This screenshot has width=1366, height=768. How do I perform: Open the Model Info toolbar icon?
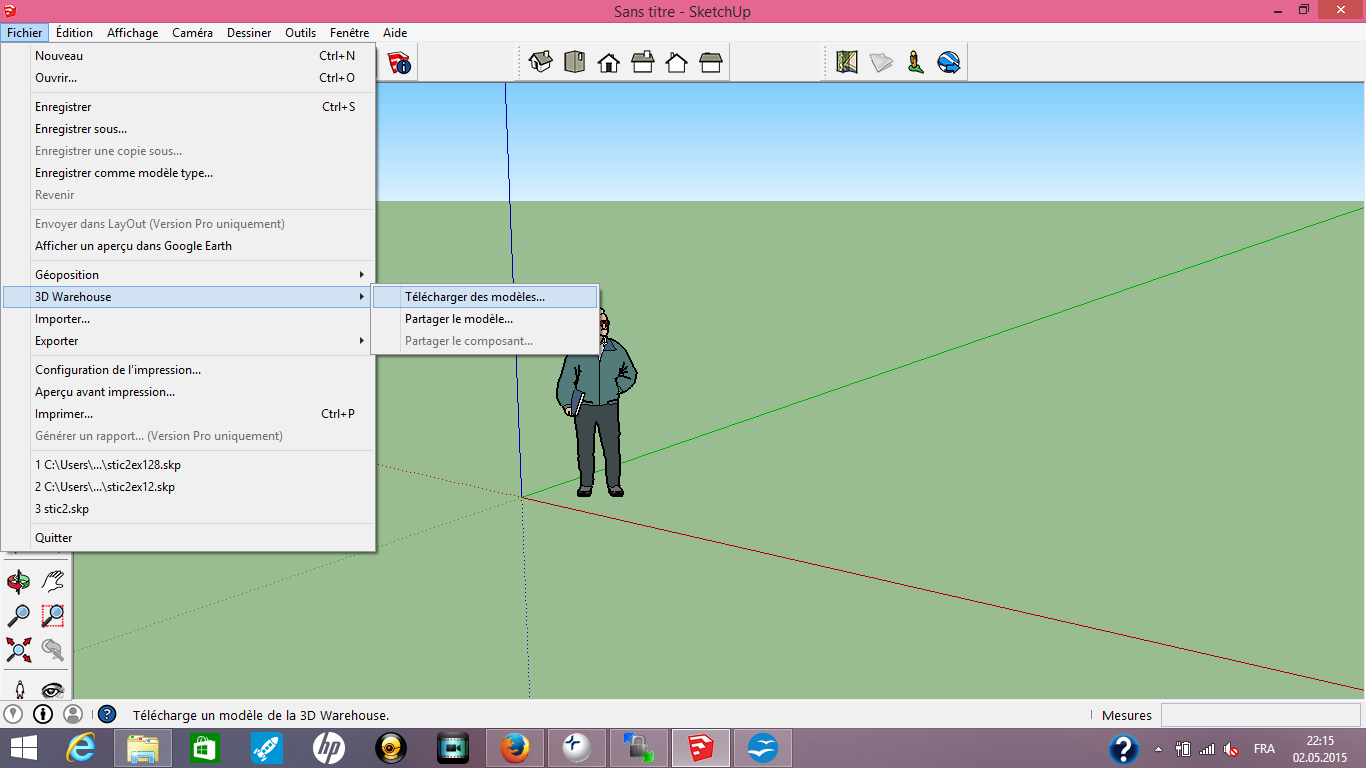click(399, 62)
